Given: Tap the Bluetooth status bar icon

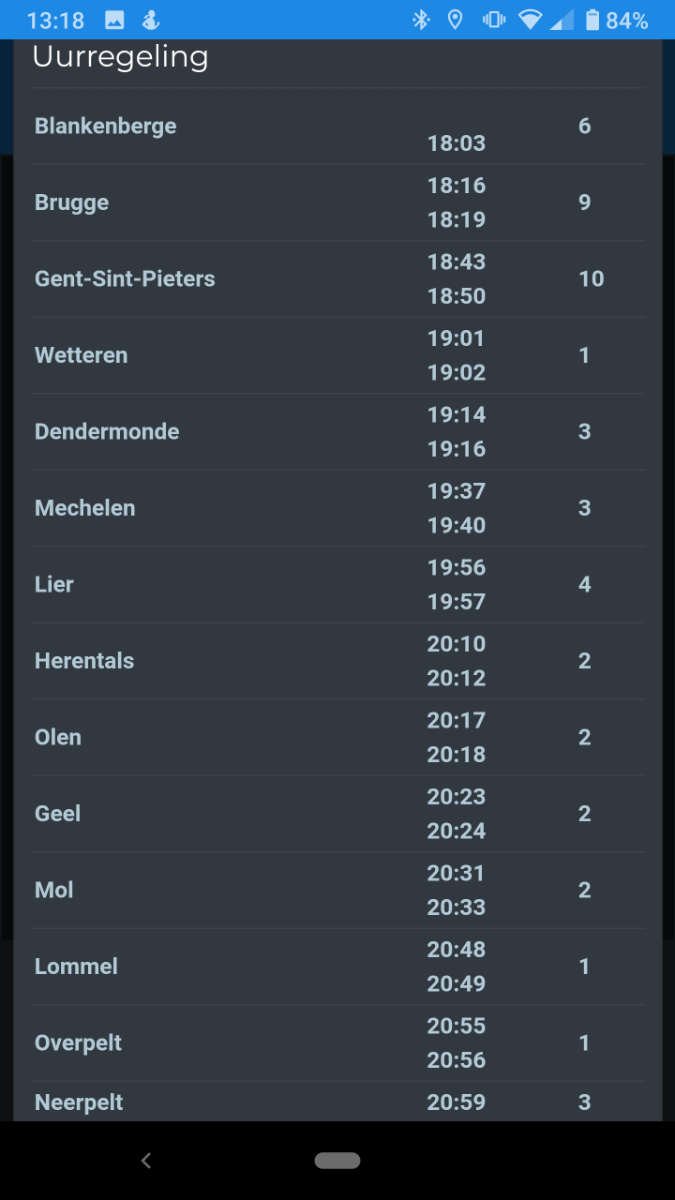Looking at the screenshot, I should tap(421, 20).
